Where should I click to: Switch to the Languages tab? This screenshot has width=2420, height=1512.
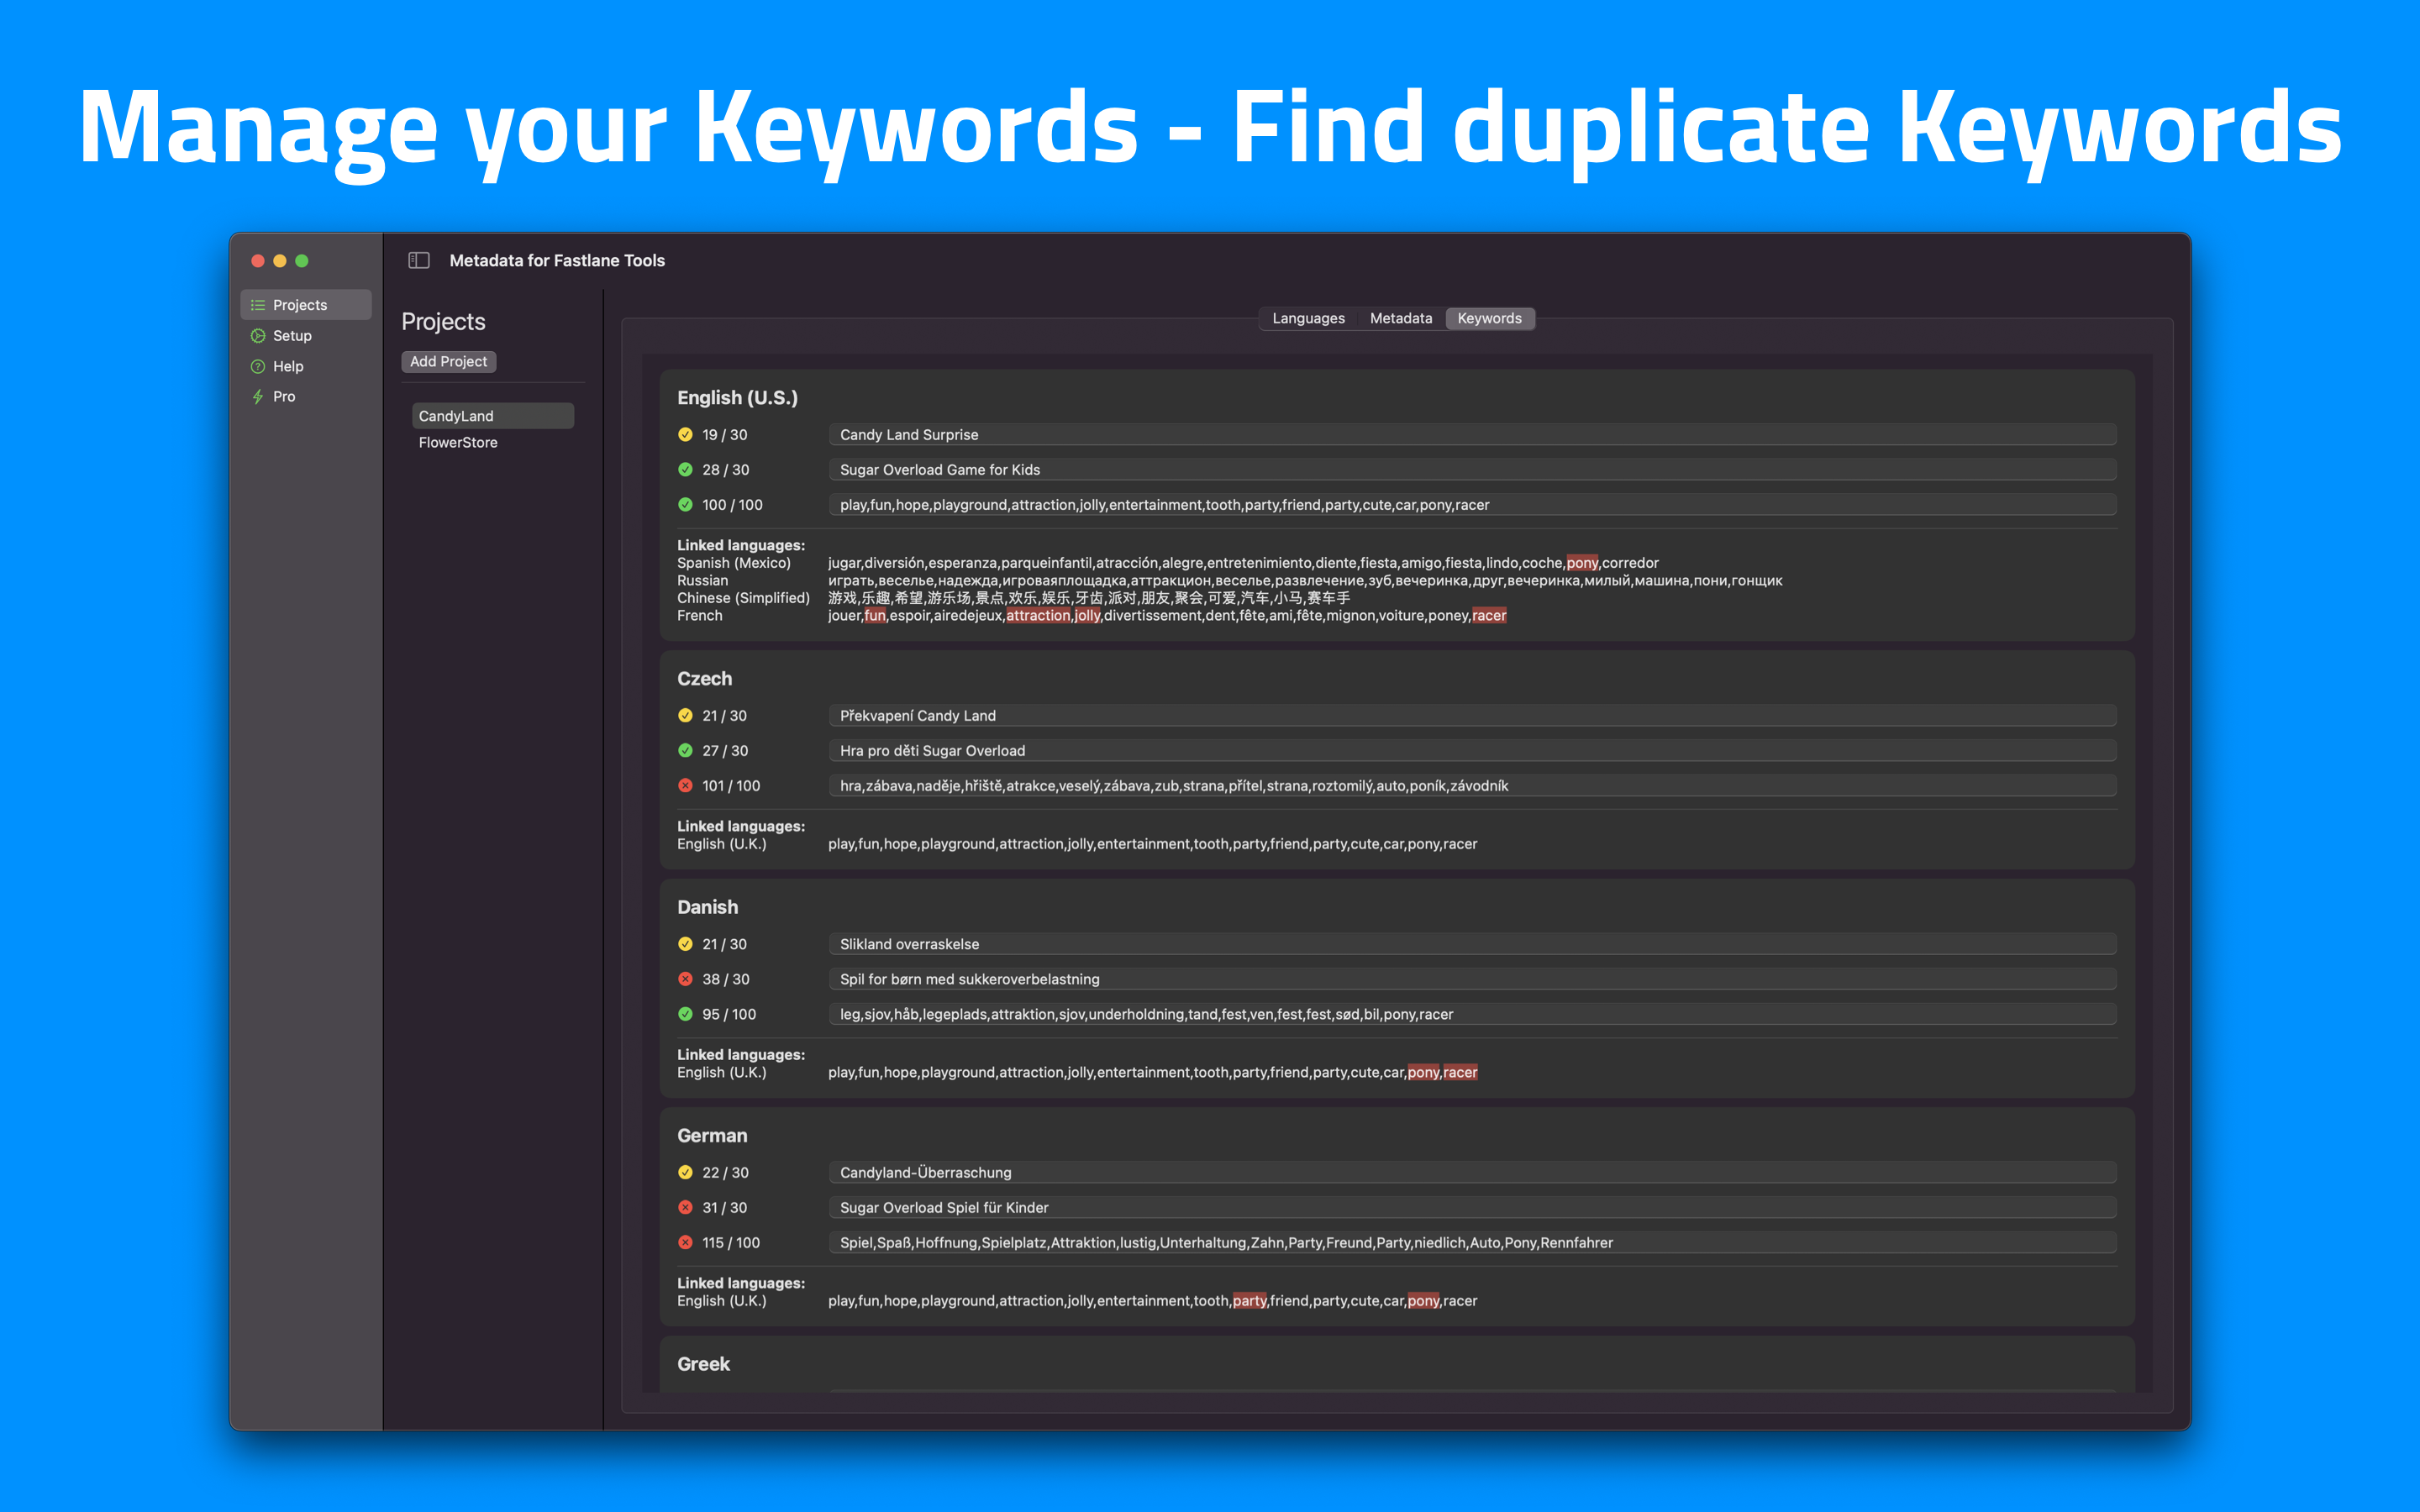click(x=1308, y=318)
